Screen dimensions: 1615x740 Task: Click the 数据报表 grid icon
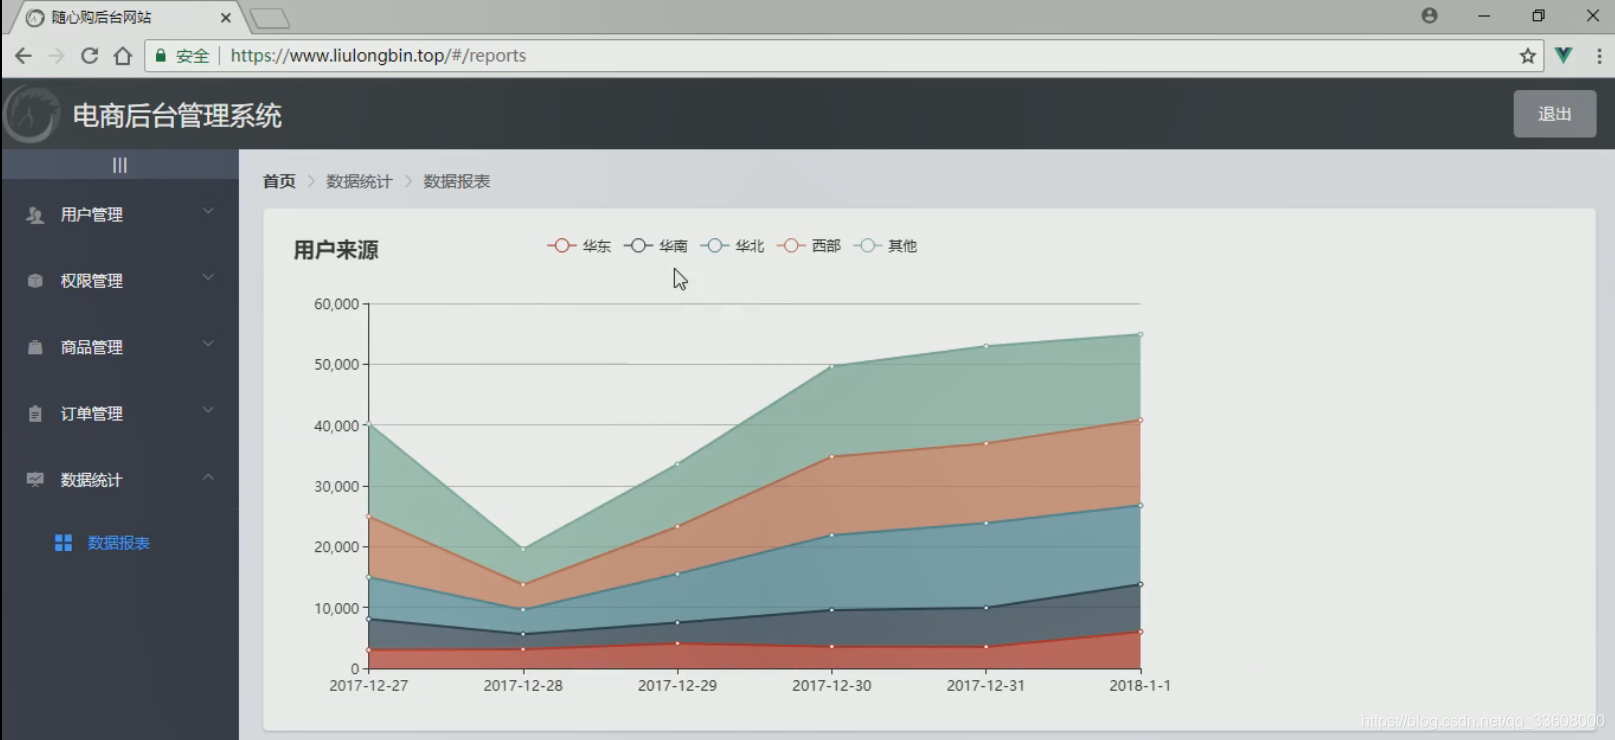click(63, 543)
